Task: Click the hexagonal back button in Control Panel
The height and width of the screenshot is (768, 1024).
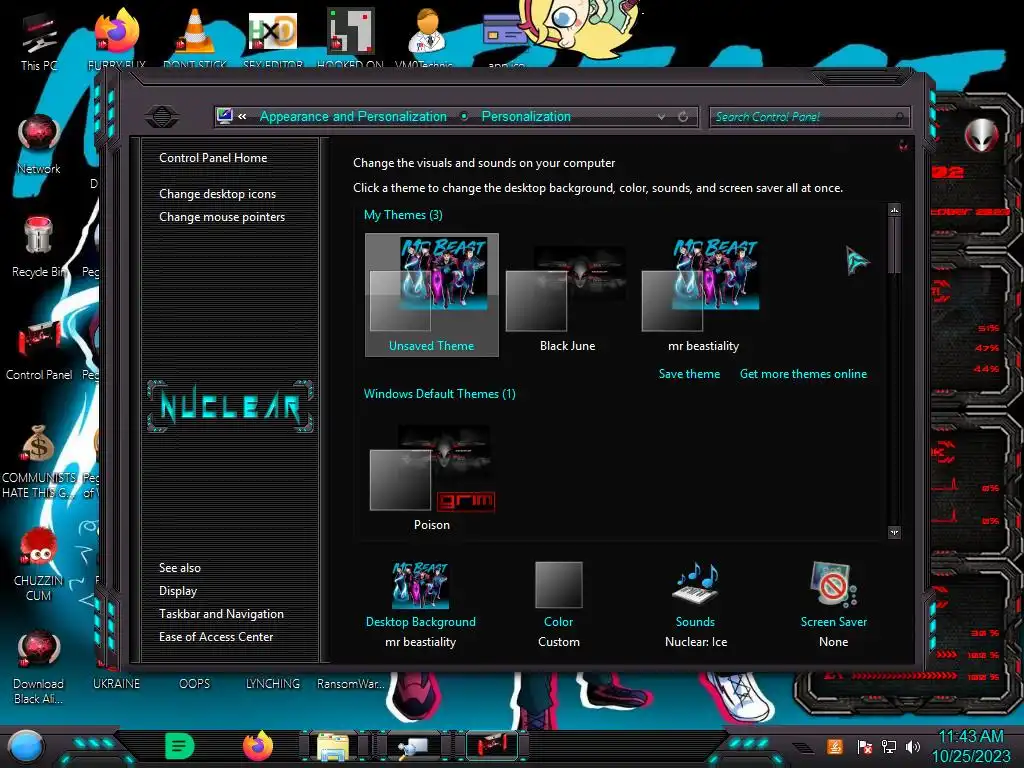Action: [162, 117]
